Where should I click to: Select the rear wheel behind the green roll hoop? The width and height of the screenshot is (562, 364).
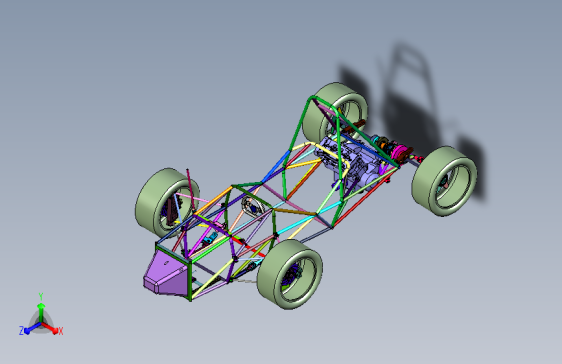(335, 112)
